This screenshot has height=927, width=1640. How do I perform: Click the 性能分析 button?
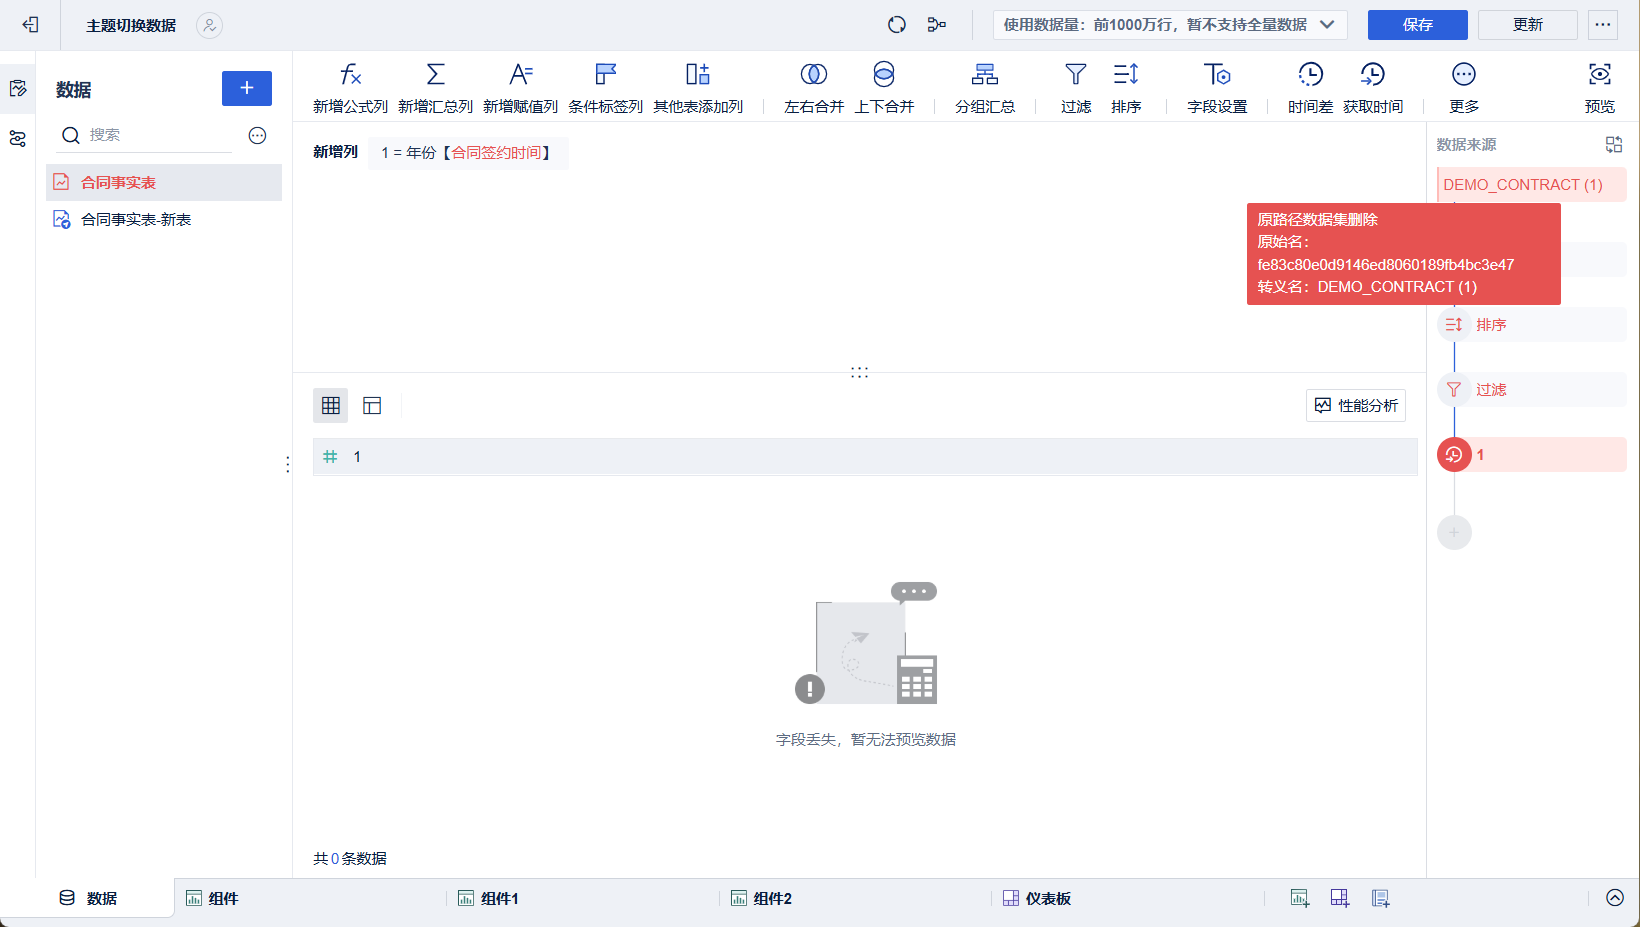click(x=1356, y=405)
